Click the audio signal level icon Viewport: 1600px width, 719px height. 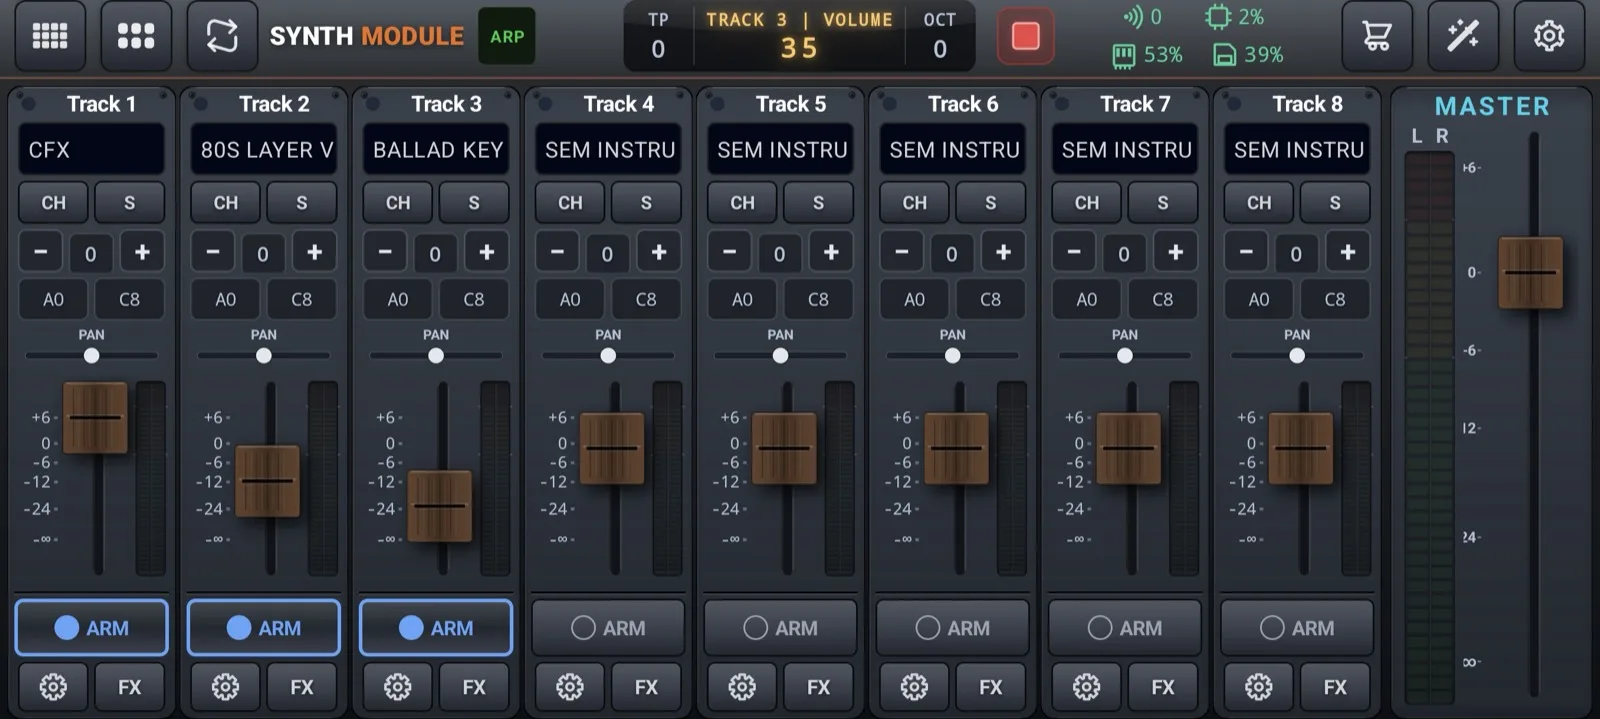(1133, 17)
